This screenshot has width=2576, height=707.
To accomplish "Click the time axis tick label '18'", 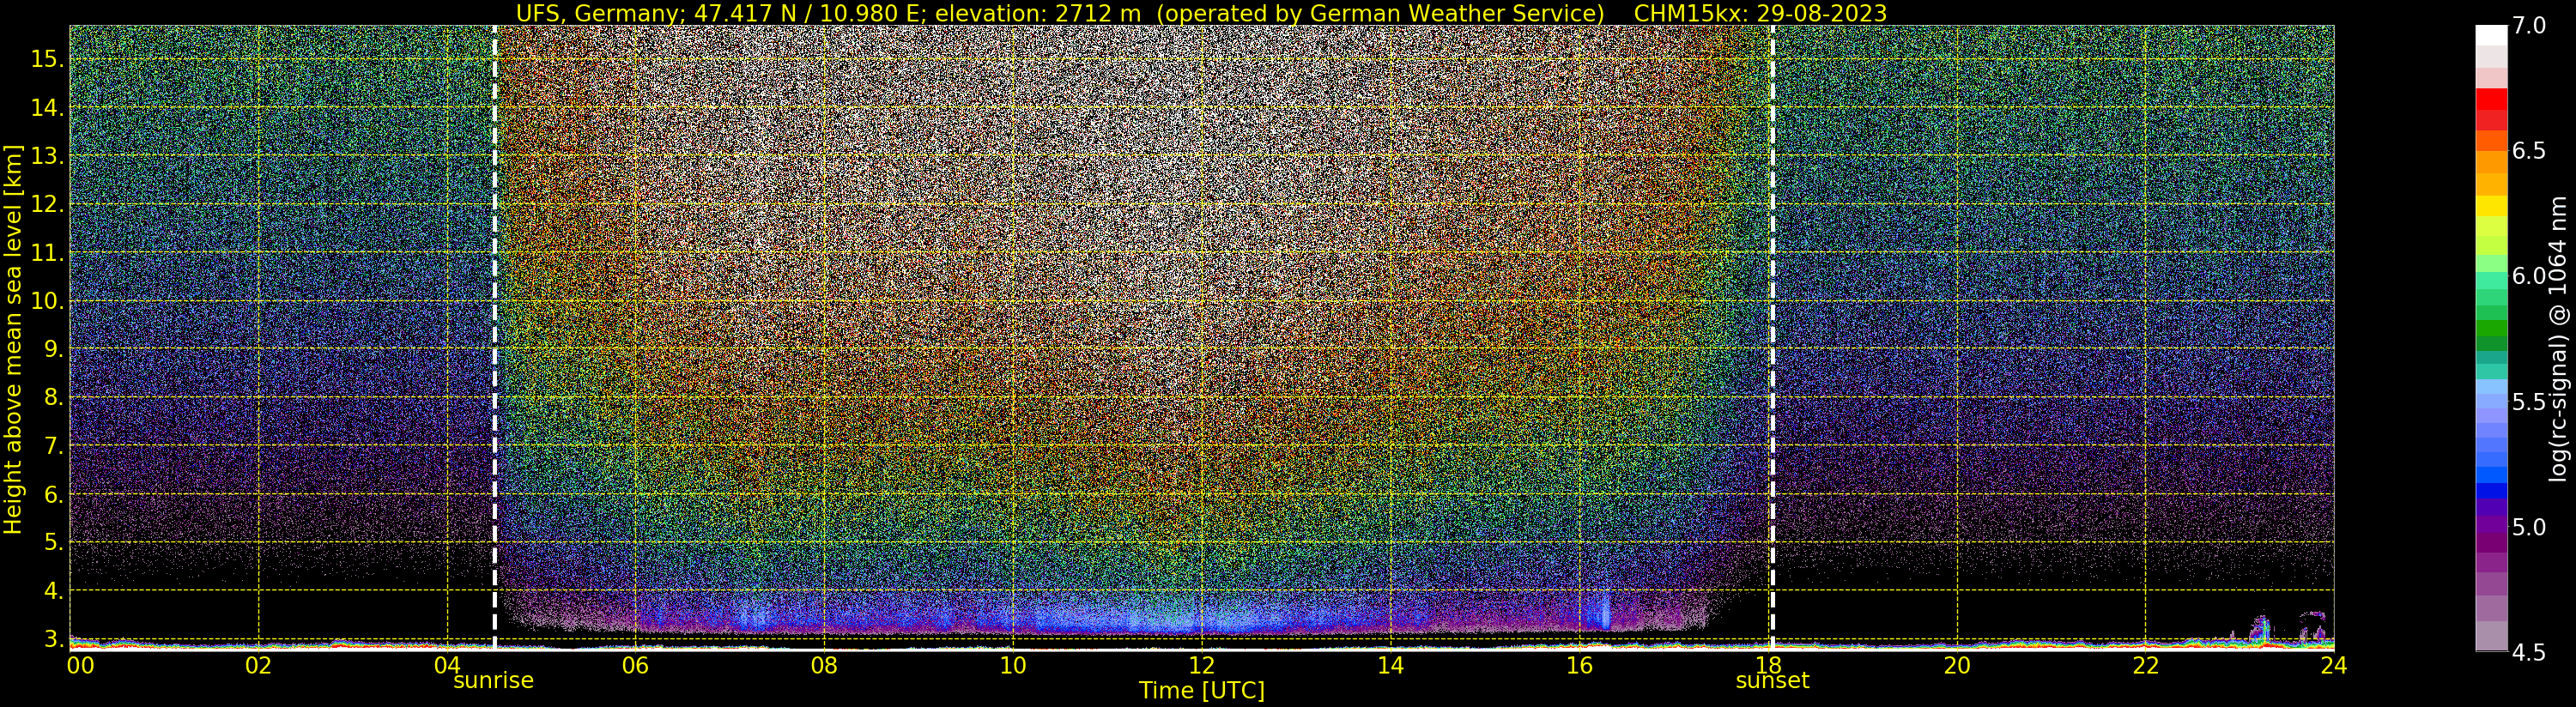I will click(1768, 665).
